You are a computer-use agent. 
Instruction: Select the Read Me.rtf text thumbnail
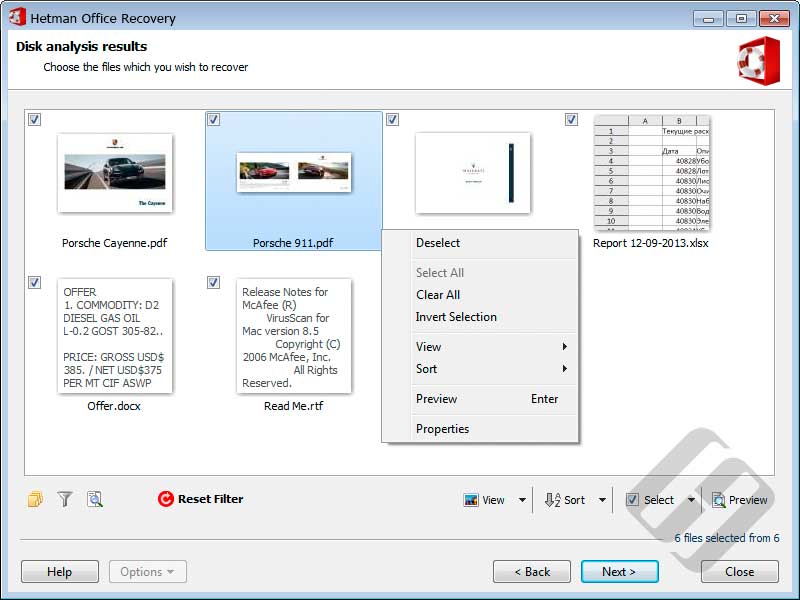[x=294, y=336]
